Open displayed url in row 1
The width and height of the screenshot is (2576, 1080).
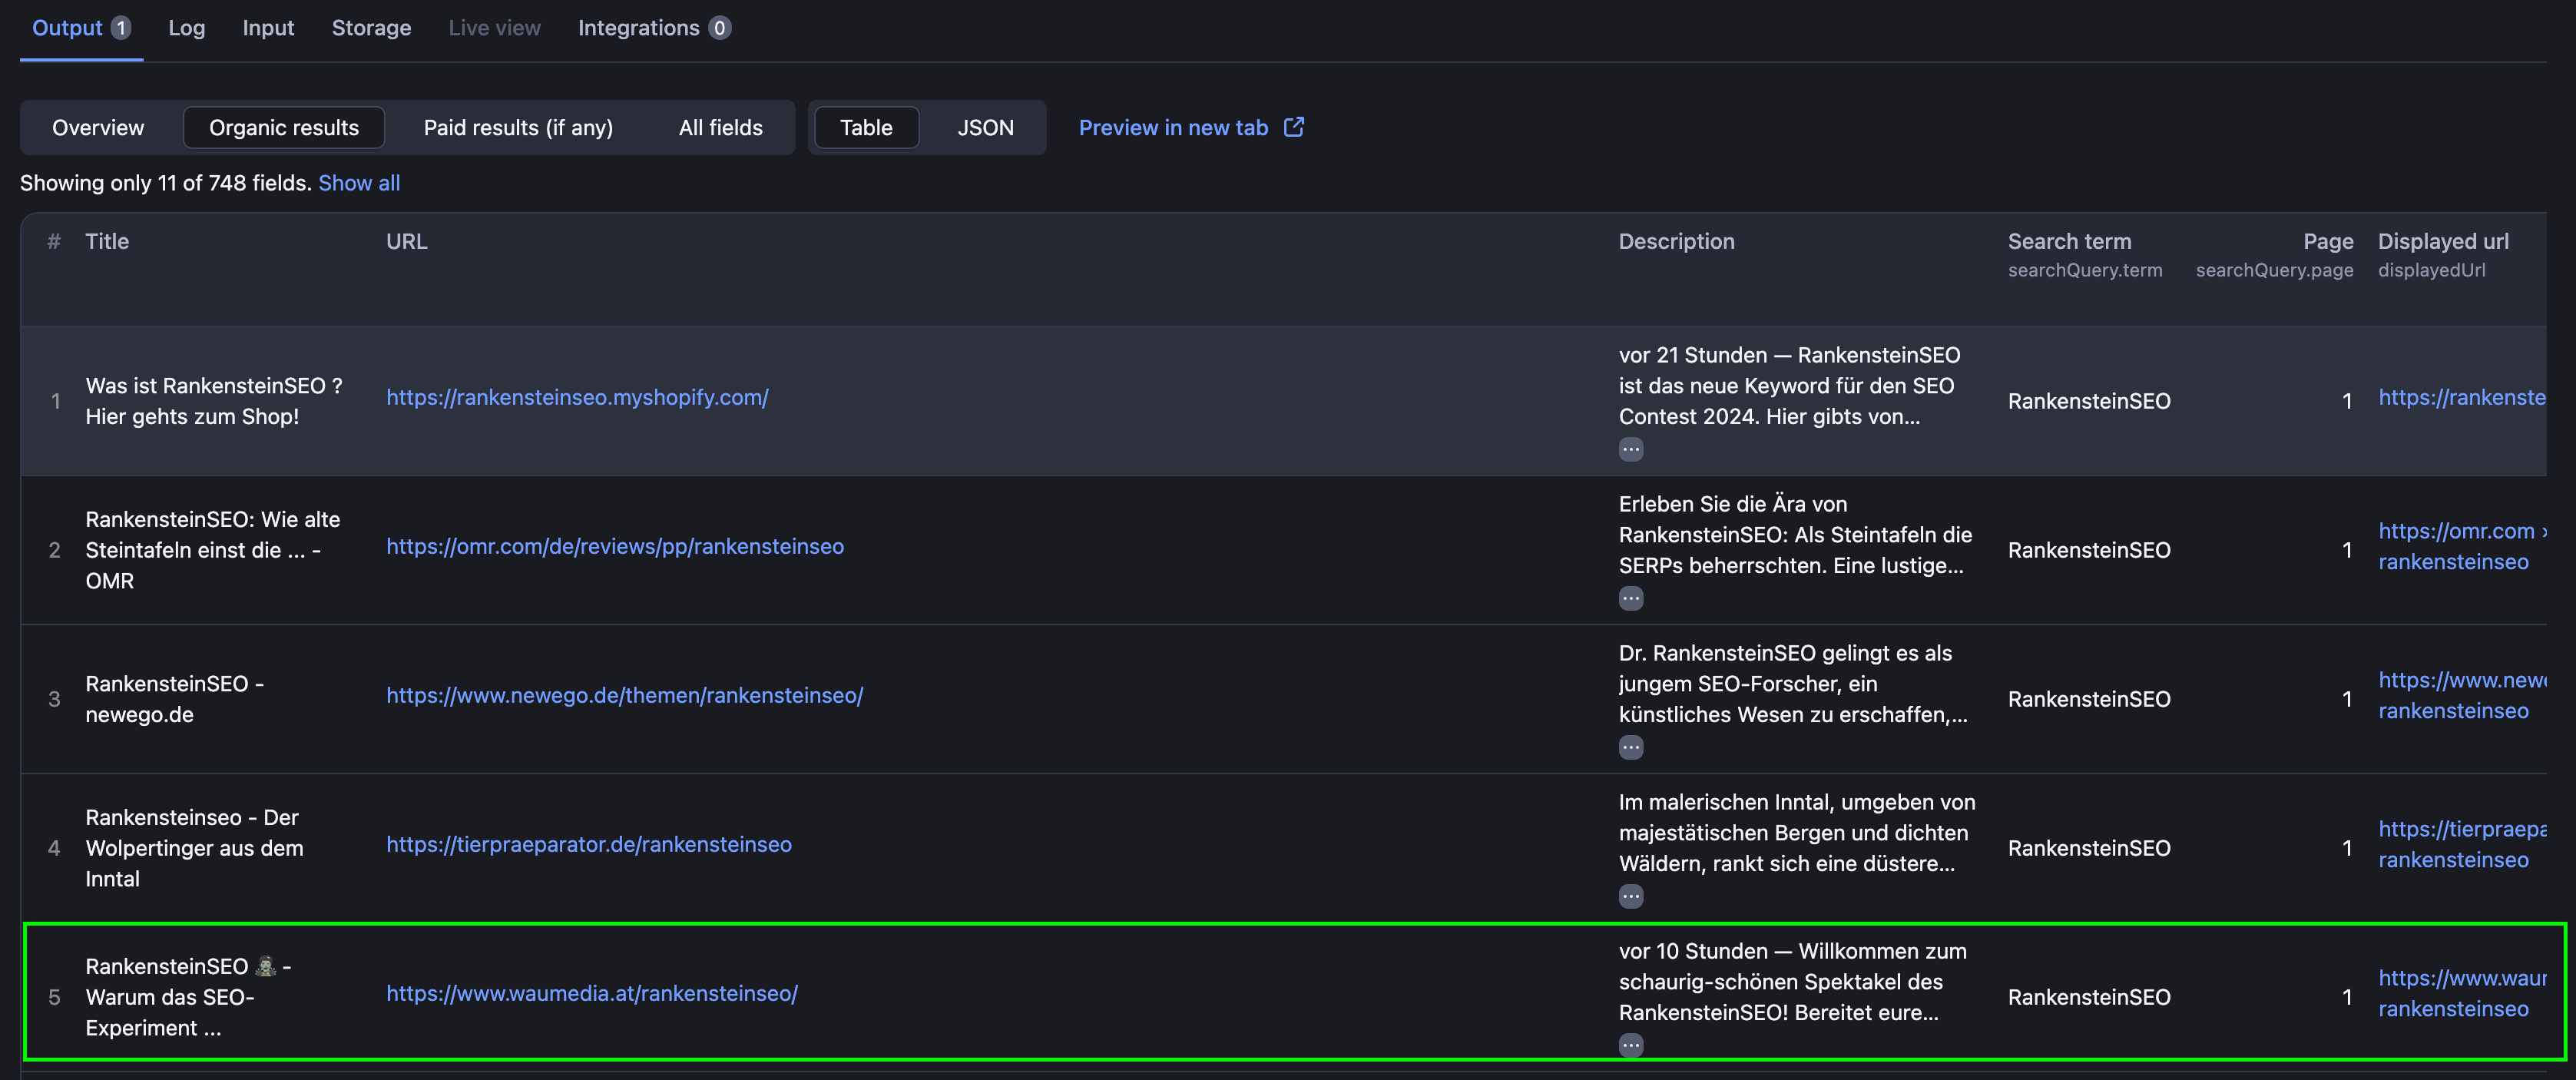[2461, 397]
